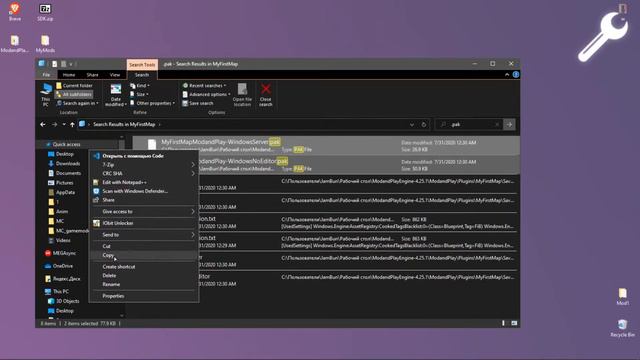Expand address bar history dropdown

(x=412, y=124)
